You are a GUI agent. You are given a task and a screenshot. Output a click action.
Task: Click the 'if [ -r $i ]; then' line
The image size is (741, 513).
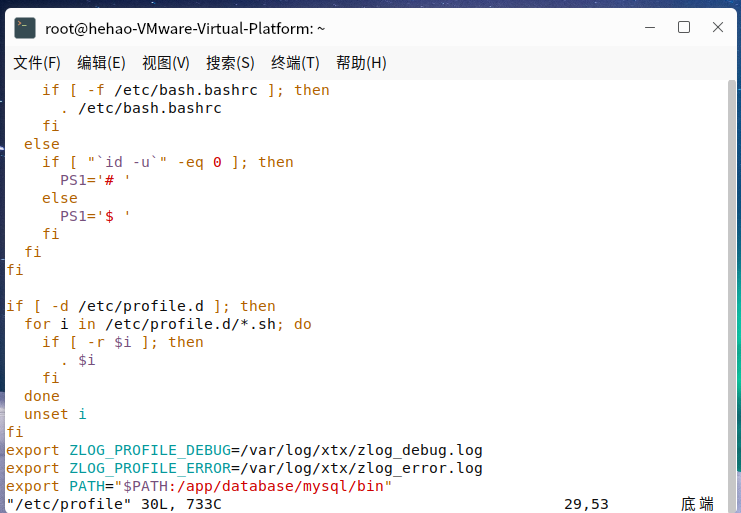123,342
